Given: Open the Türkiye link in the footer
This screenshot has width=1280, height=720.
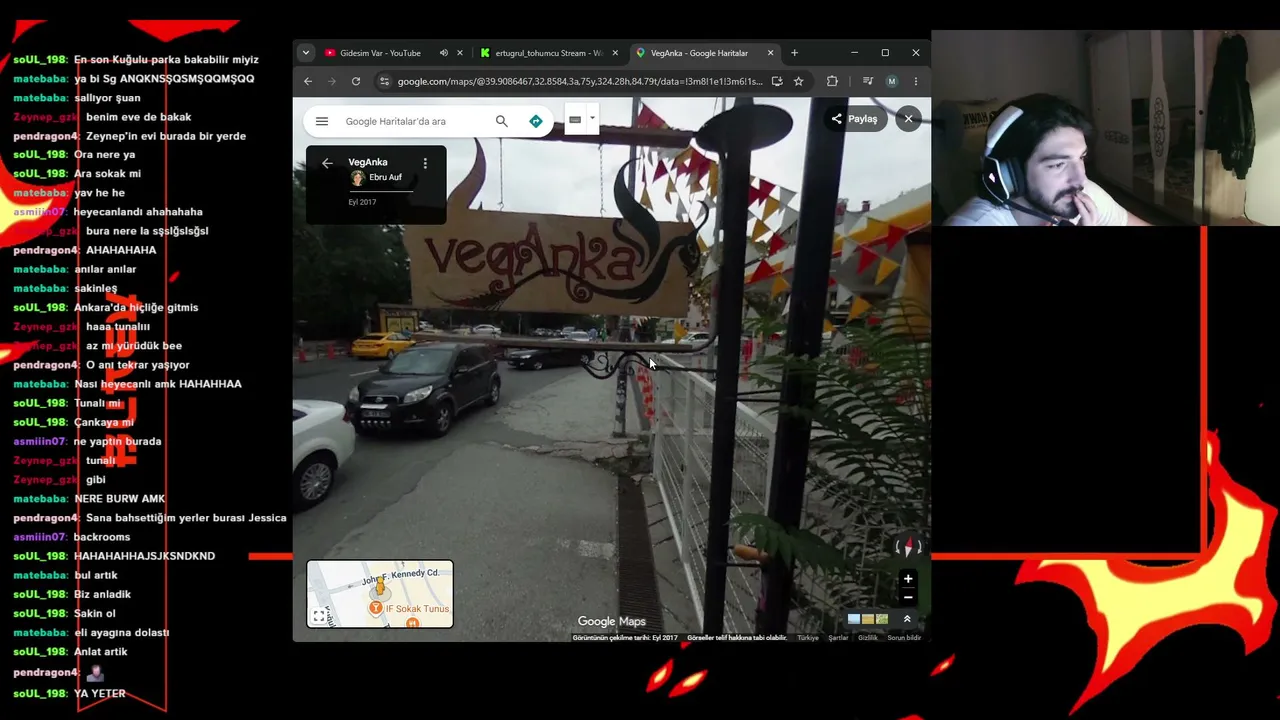Looking at the screenshot, I should pyautogui.click(x=808, y=638).
